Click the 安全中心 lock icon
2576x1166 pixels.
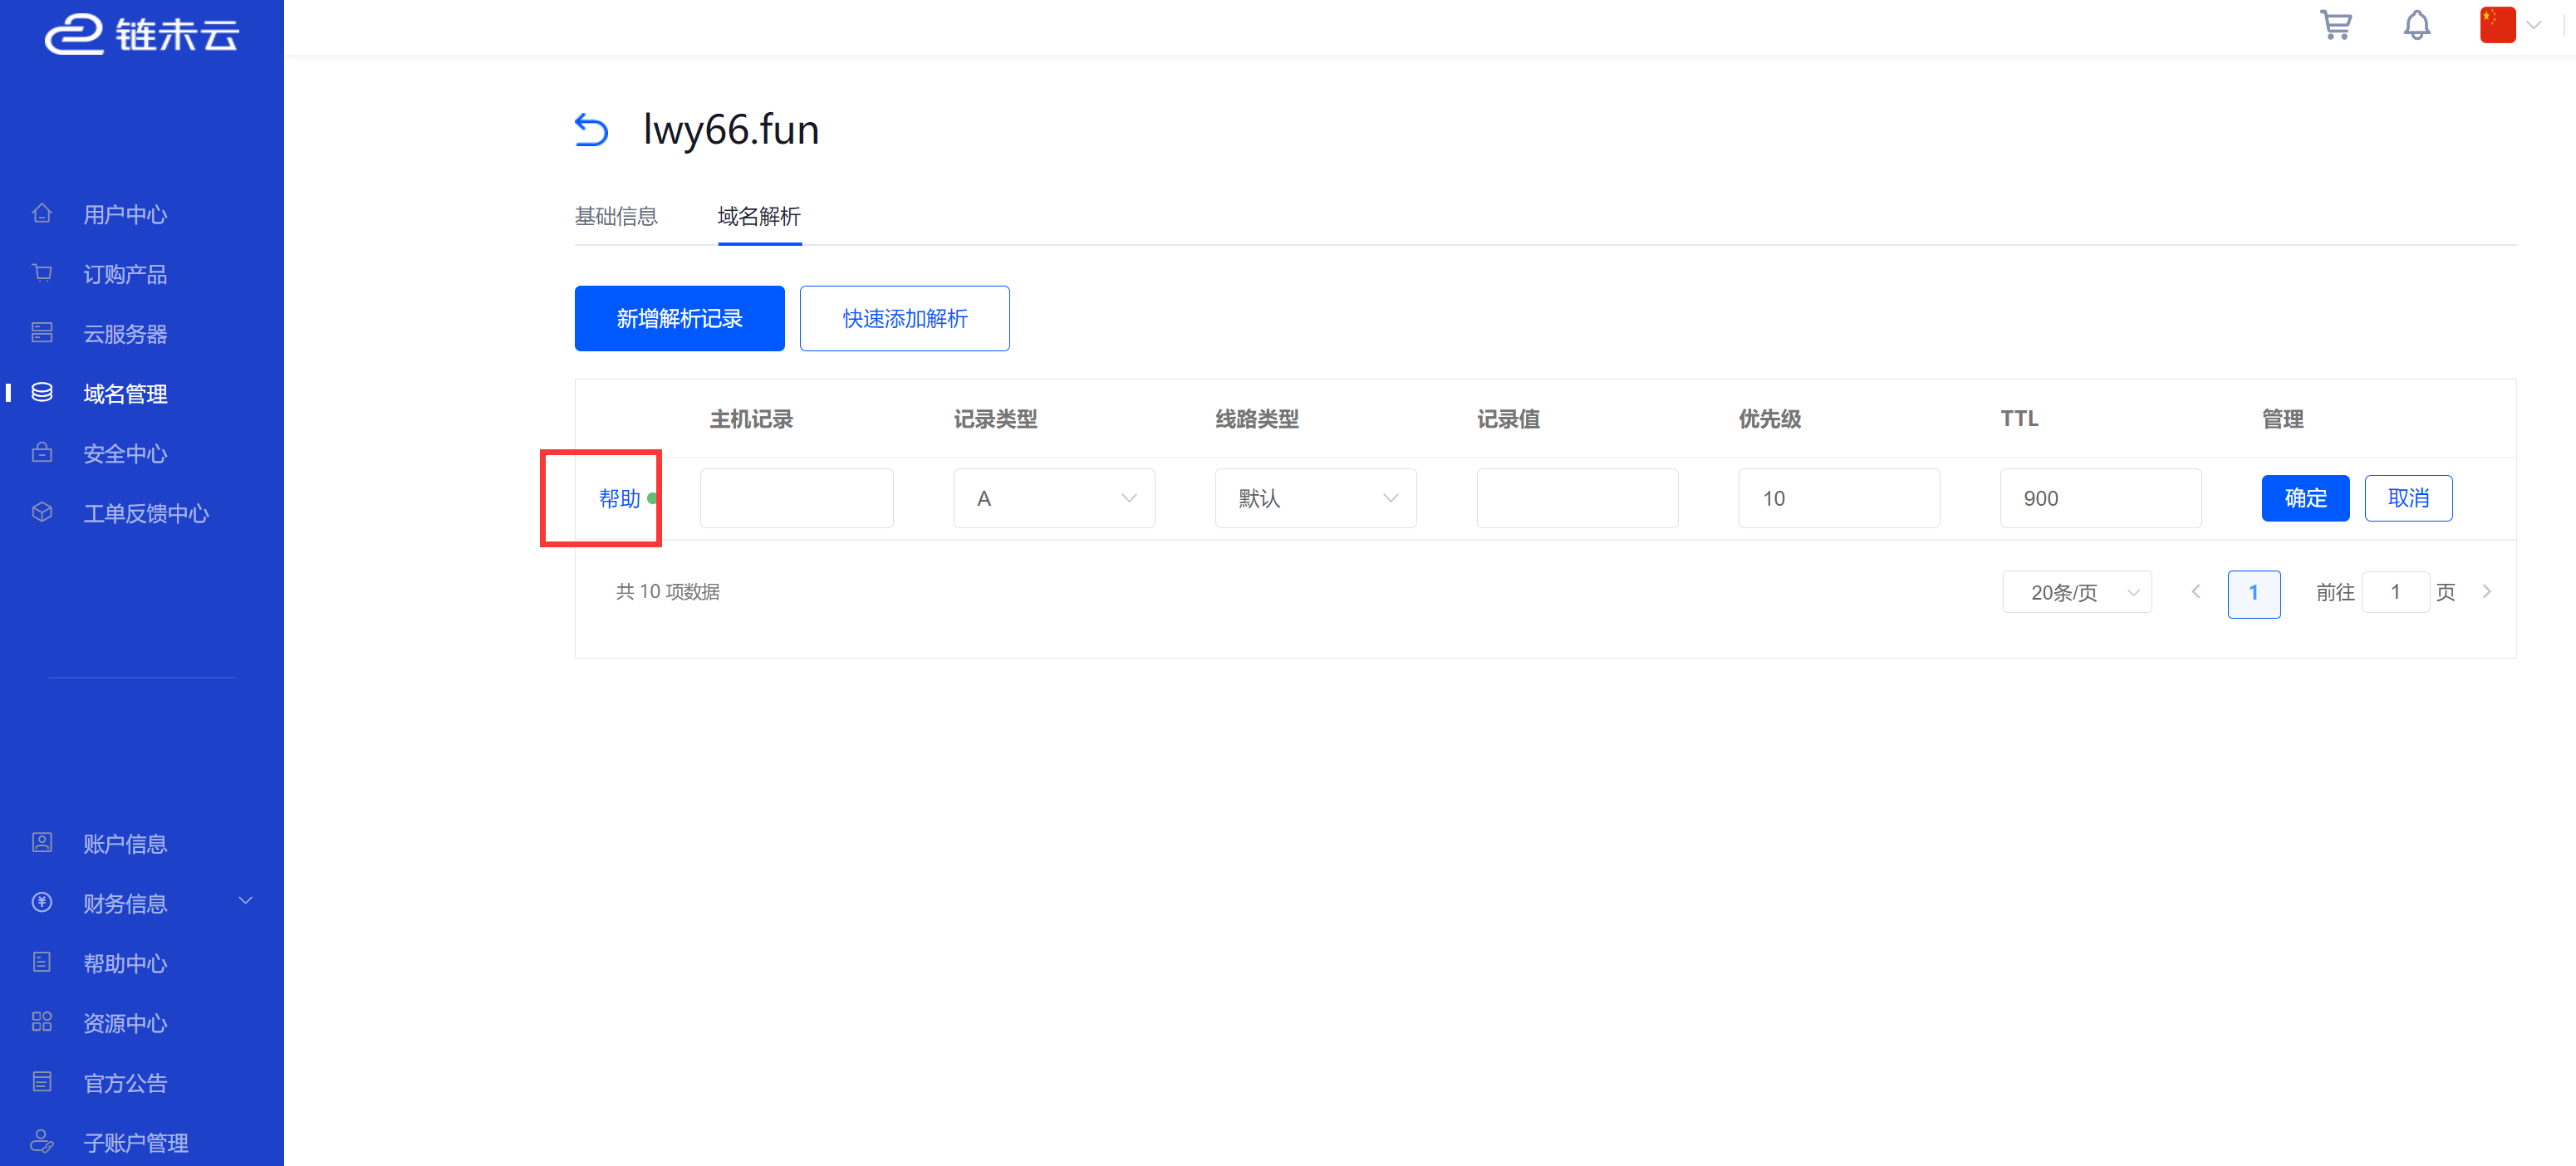point(42,453)
